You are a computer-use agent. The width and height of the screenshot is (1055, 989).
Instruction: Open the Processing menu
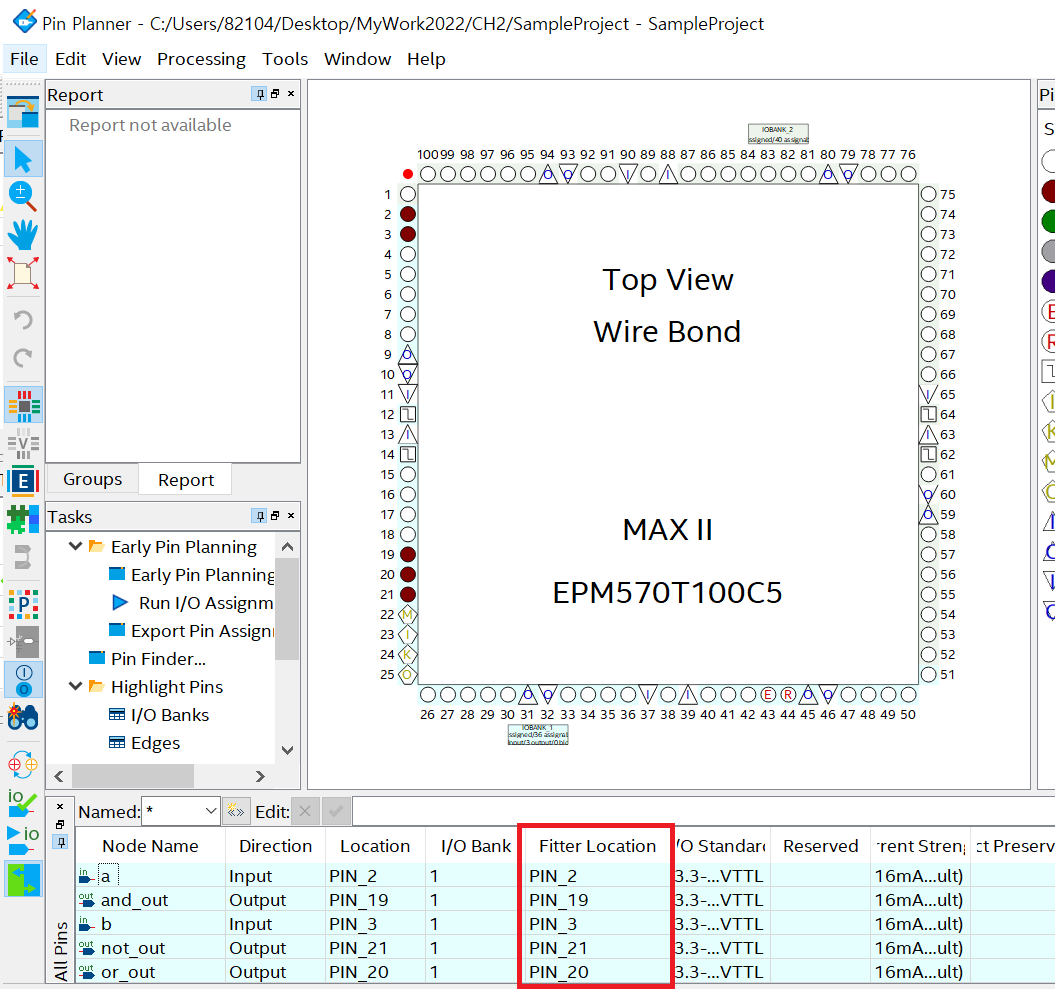201,59
